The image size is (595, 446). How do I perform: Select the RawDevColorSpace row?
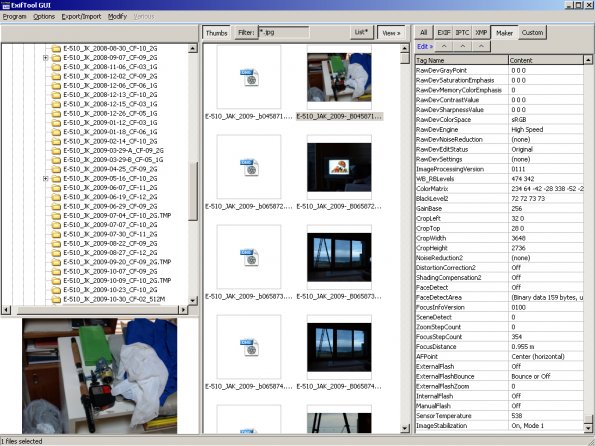499,120
